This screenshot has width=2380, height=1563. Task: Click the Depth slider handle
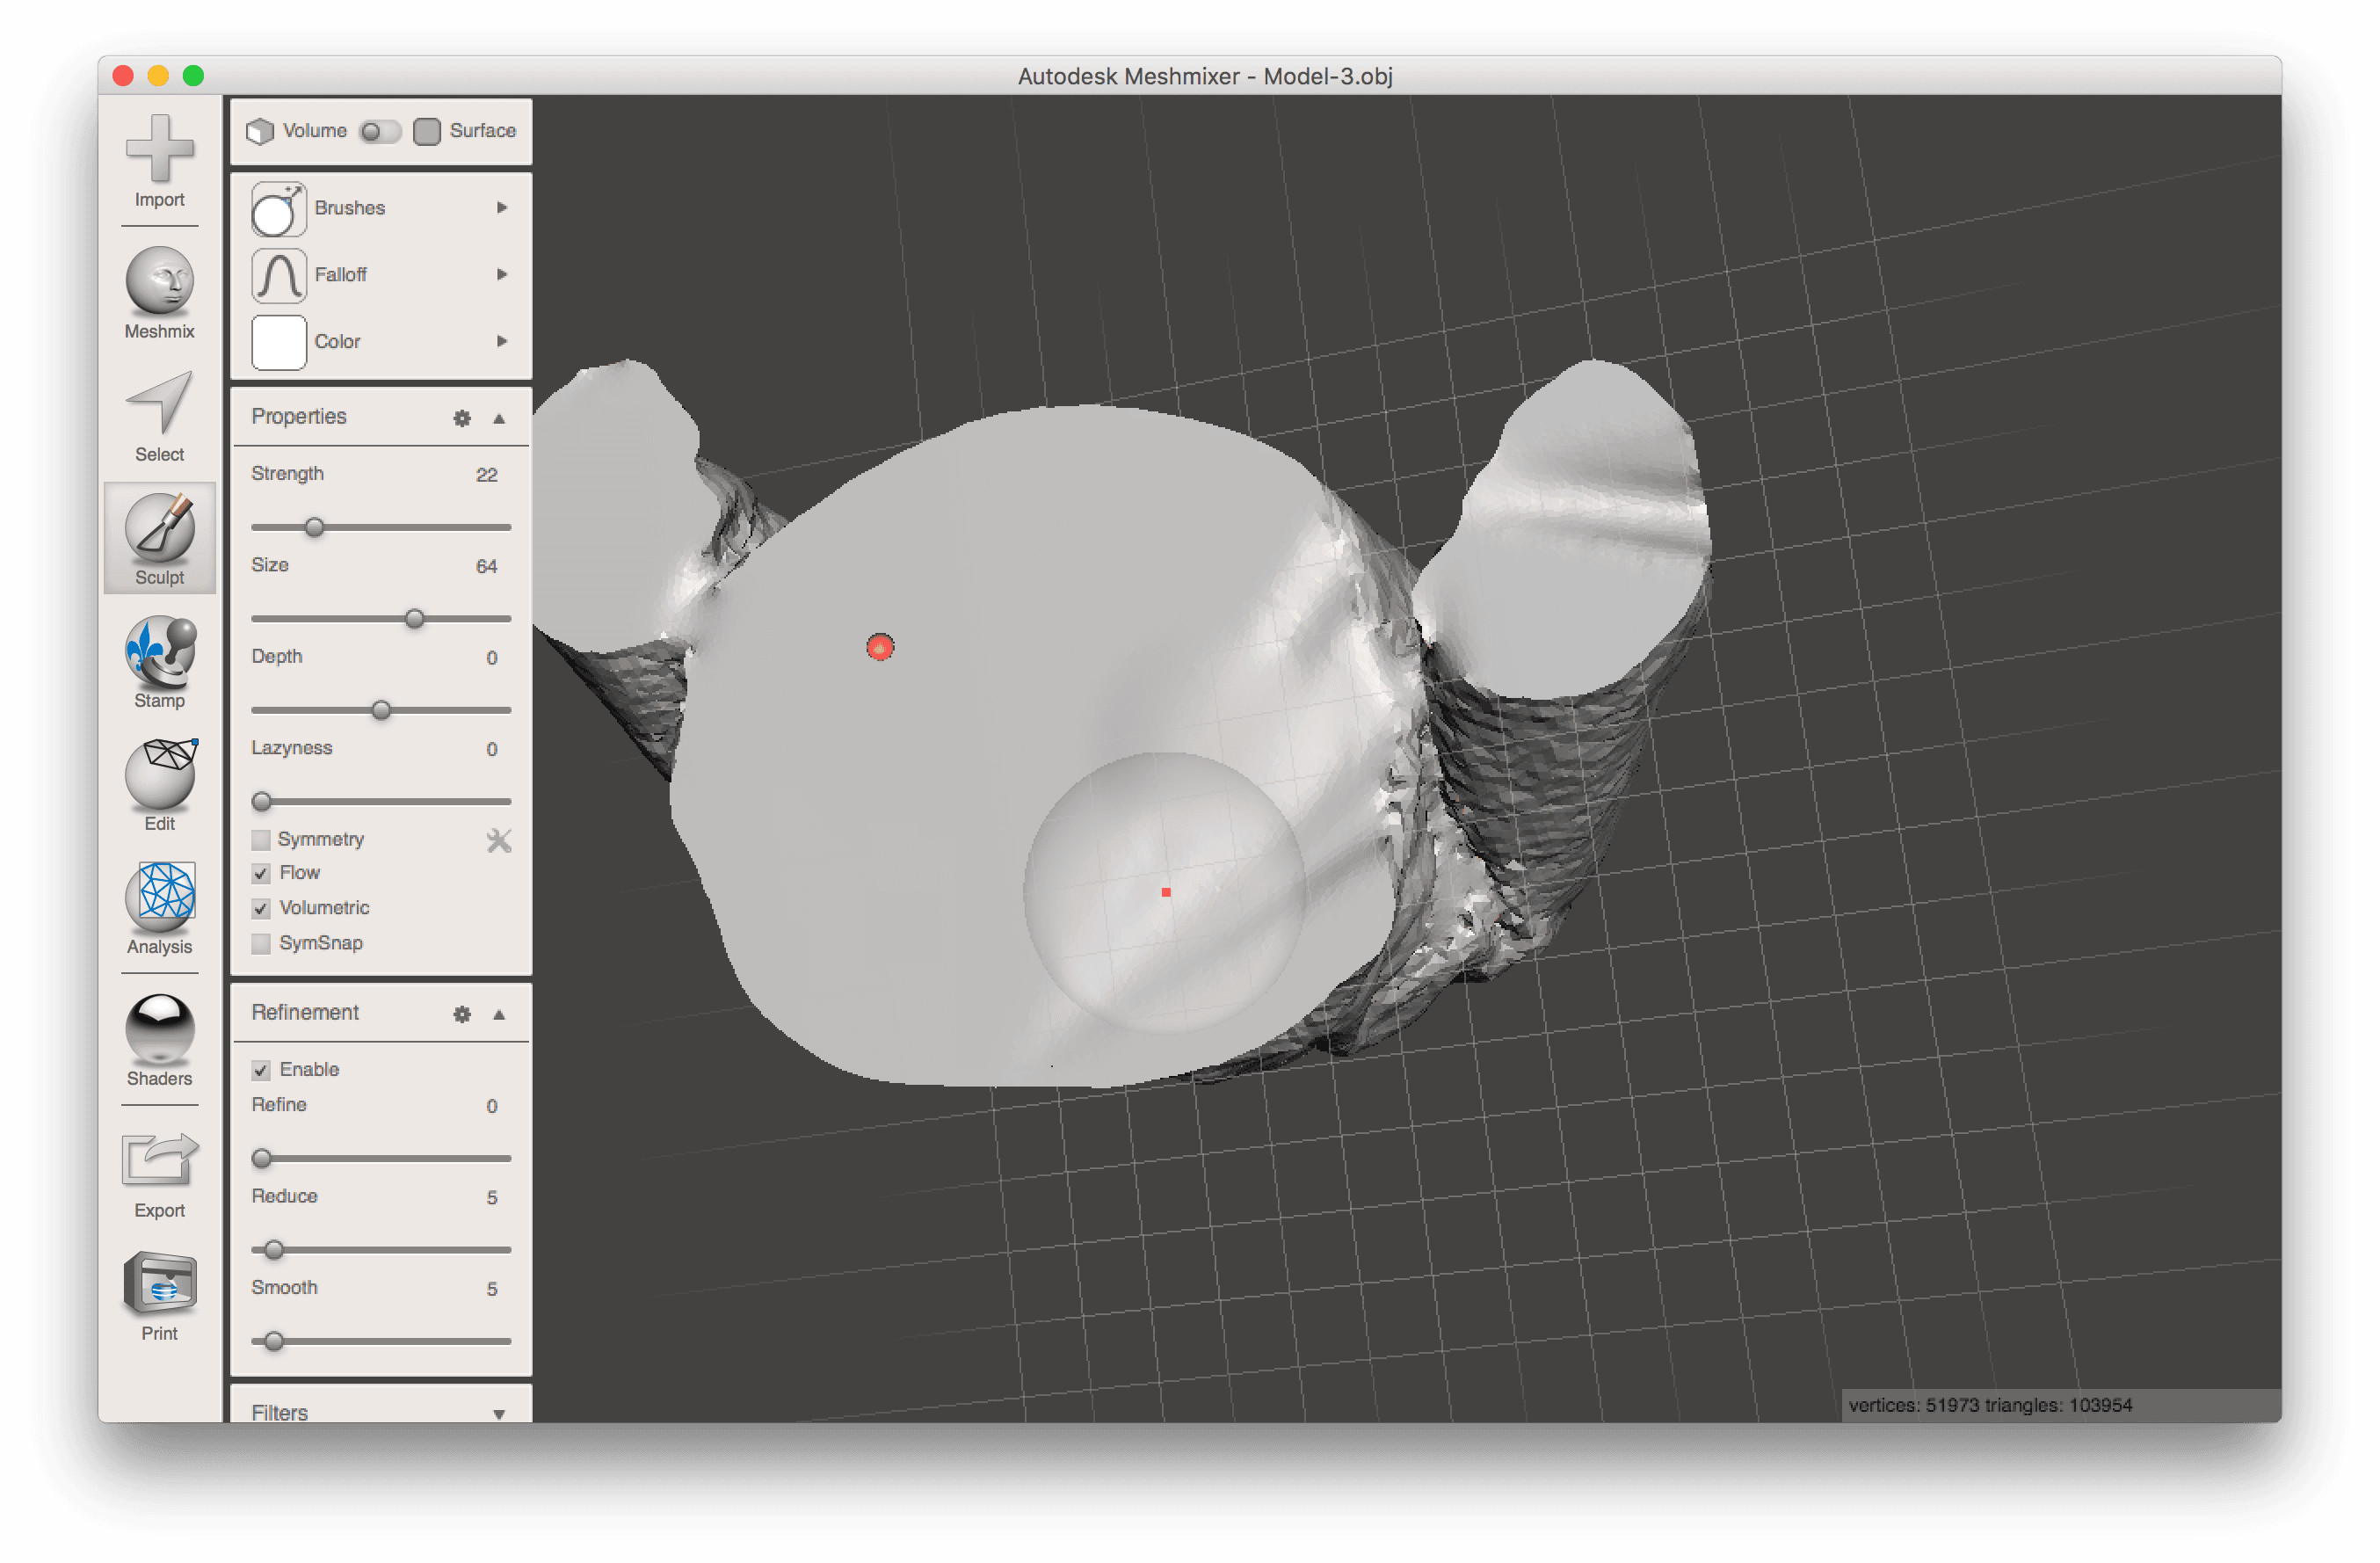pyautogui.click(x=381, y=711)
